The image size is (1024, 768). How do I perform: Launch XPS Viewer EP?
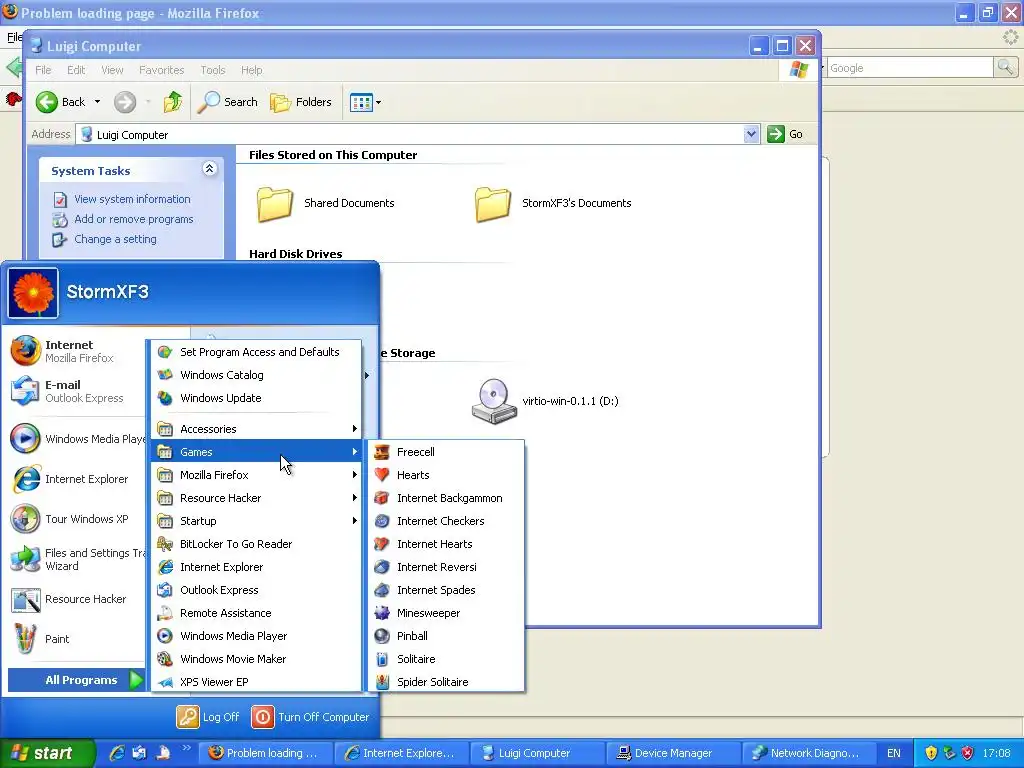pyautogui.click(x=257, y=682)
